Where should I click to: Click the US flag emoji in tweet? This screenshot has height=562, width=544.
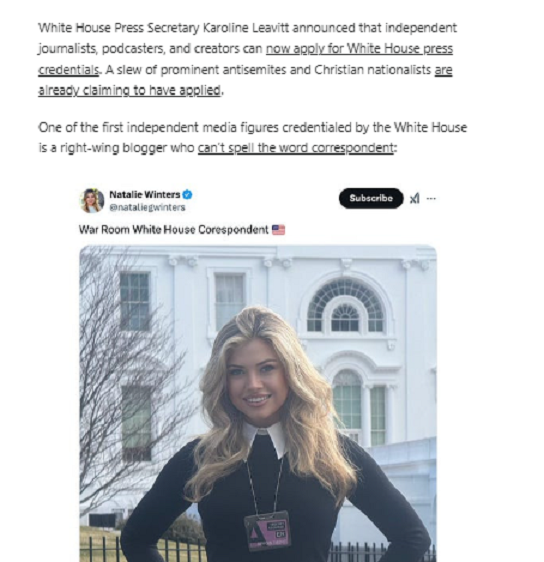pyautogui.click(x=278, y=229)
